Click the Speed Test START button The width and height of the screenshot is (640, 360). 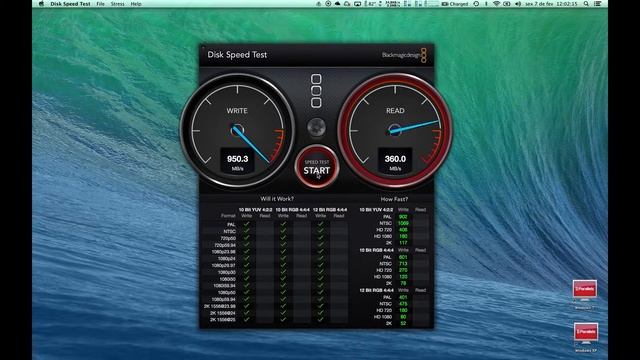pos(317,167)
